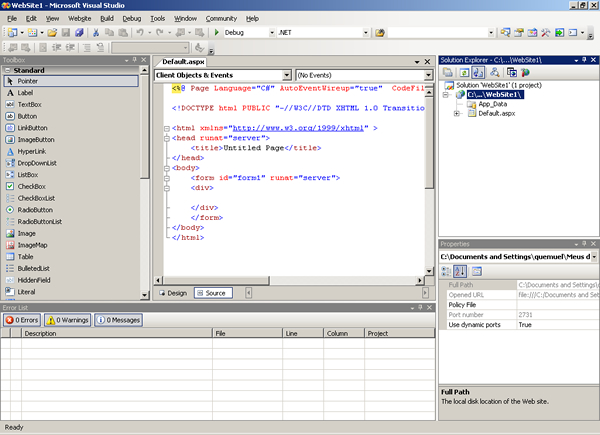Screen dimensions: 600x435
Task: Click Property Pages icon in Properties panel
Action: point(476,271)
